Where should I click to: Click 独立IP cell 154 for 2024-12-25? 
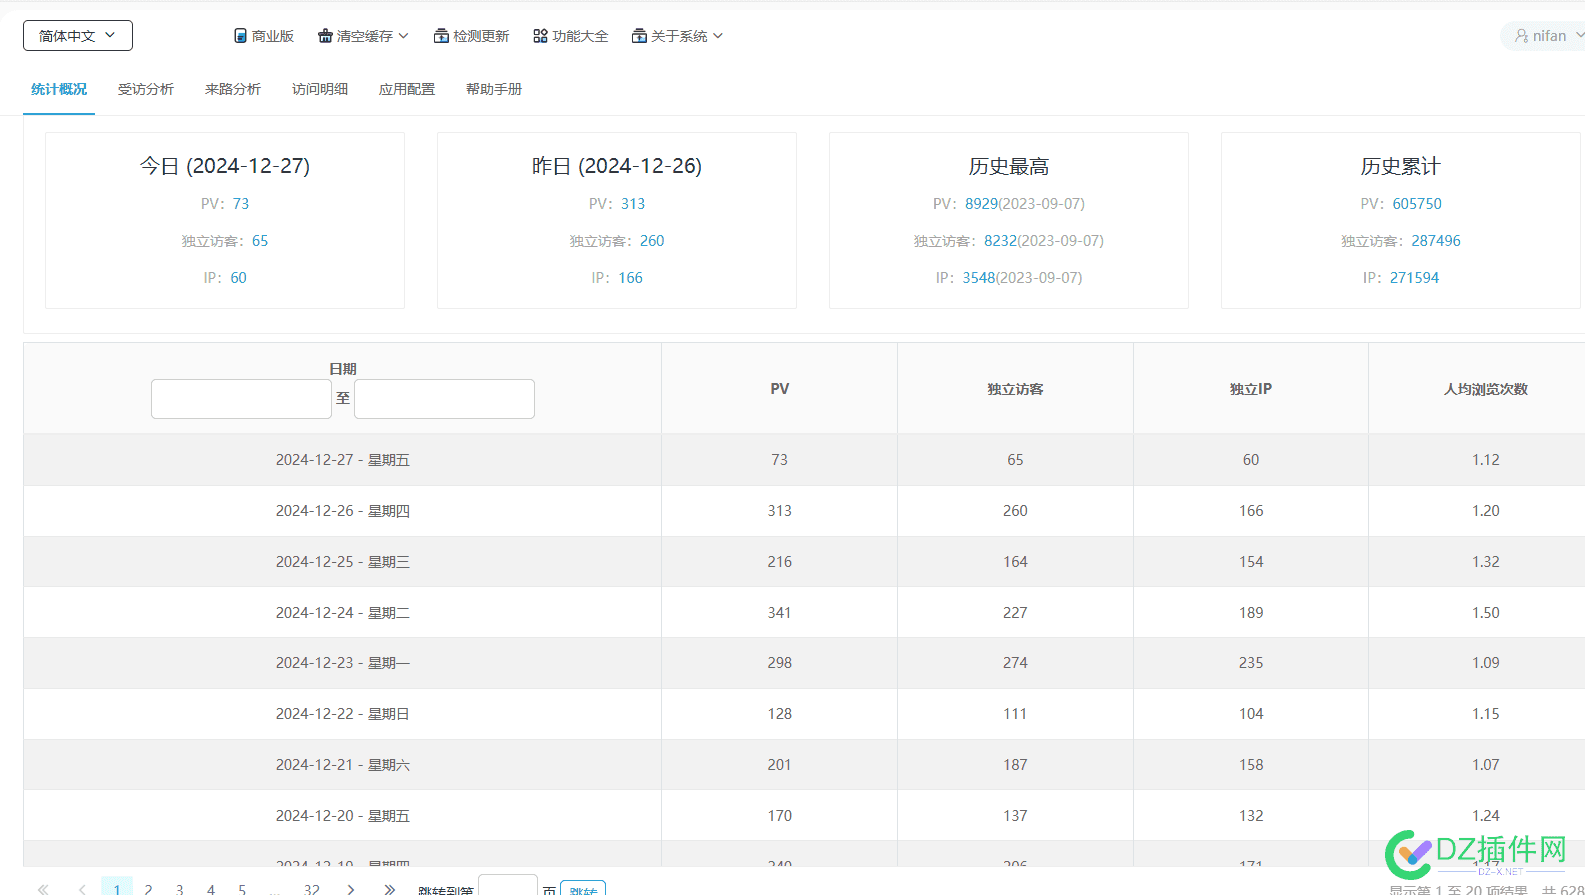(1251, 562)
